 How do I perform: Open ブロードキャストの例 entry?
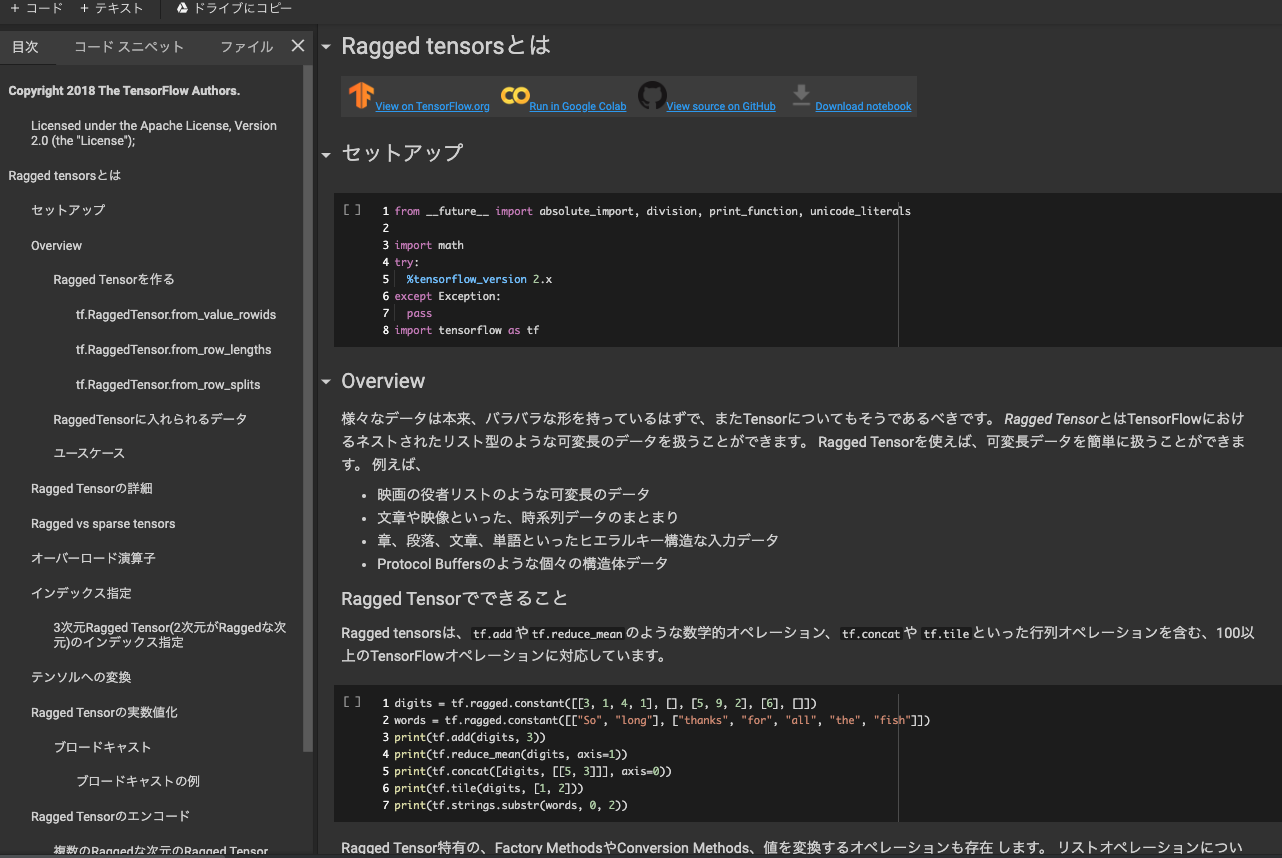pyautogui.click(x=138, y=781)
